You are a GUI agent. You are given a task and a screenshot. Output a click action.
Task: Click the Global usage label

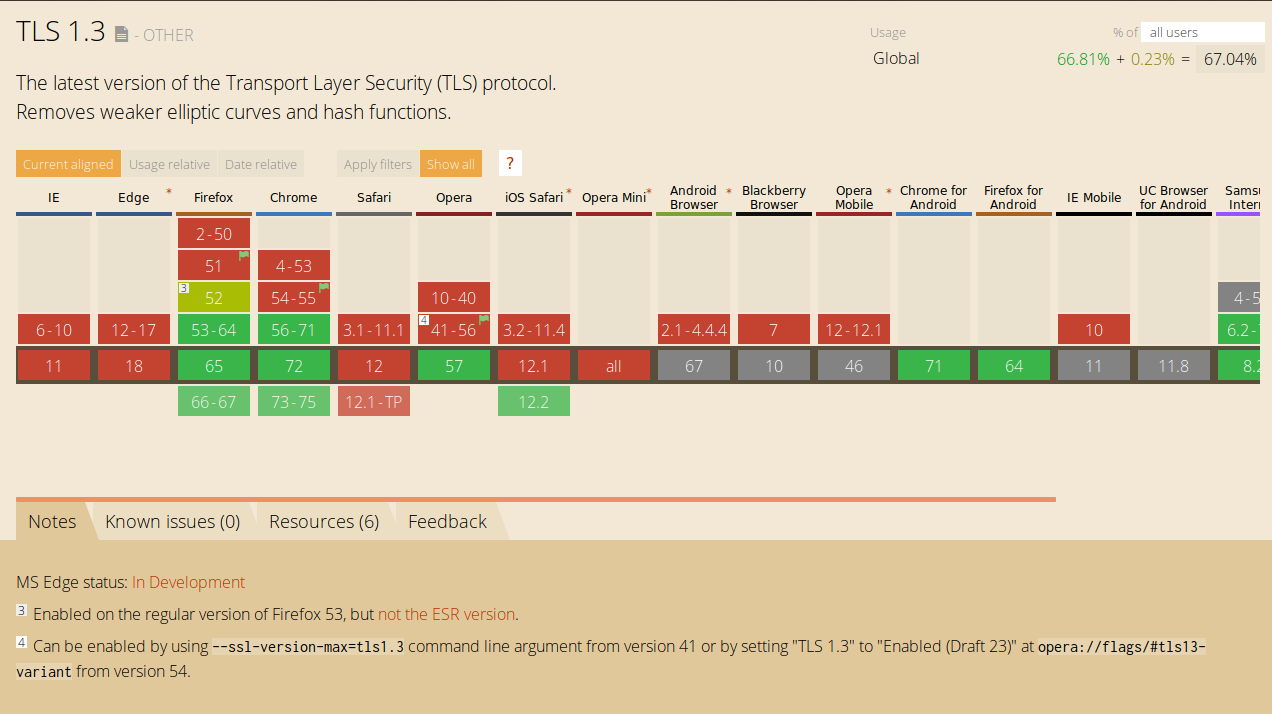(x=896, y=58)
